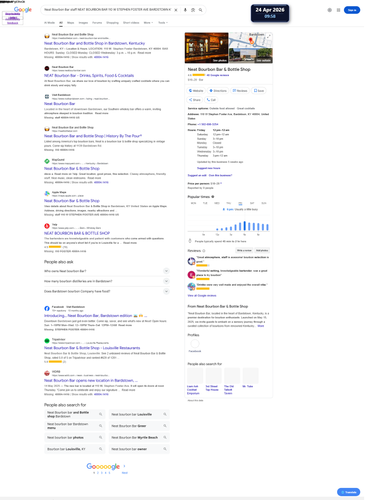Search related 'Neat bourbon bar Louisville' chip
The height and width of the screenshot is (500, 367).
pyautogui.click(x=139, y=414)
